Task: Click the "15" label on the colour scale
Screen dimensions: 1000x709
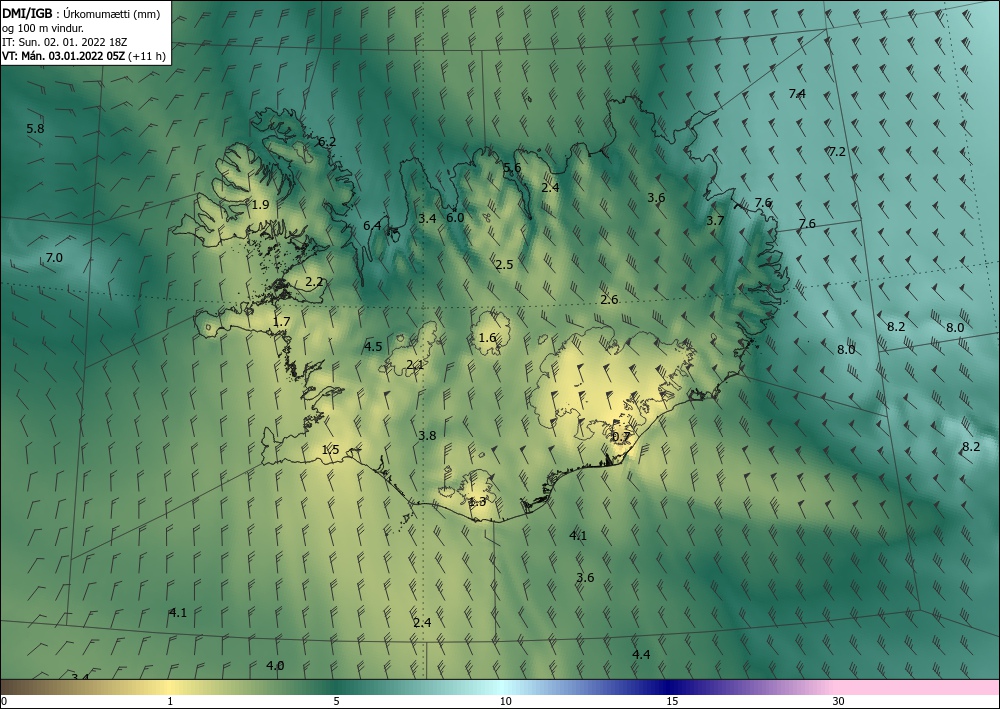Action: click(672, 701)
